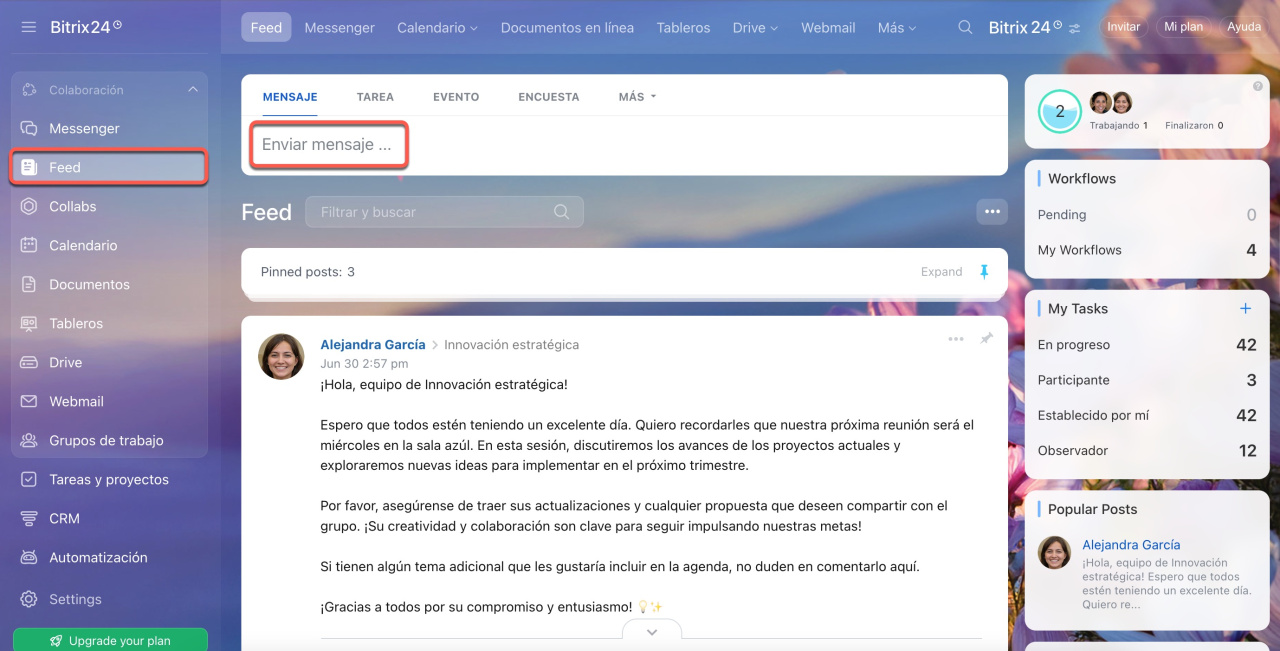Select Feed in the left sidebar
The height and width of the screenshot is (651, 1280).
(x=109, y=167)
